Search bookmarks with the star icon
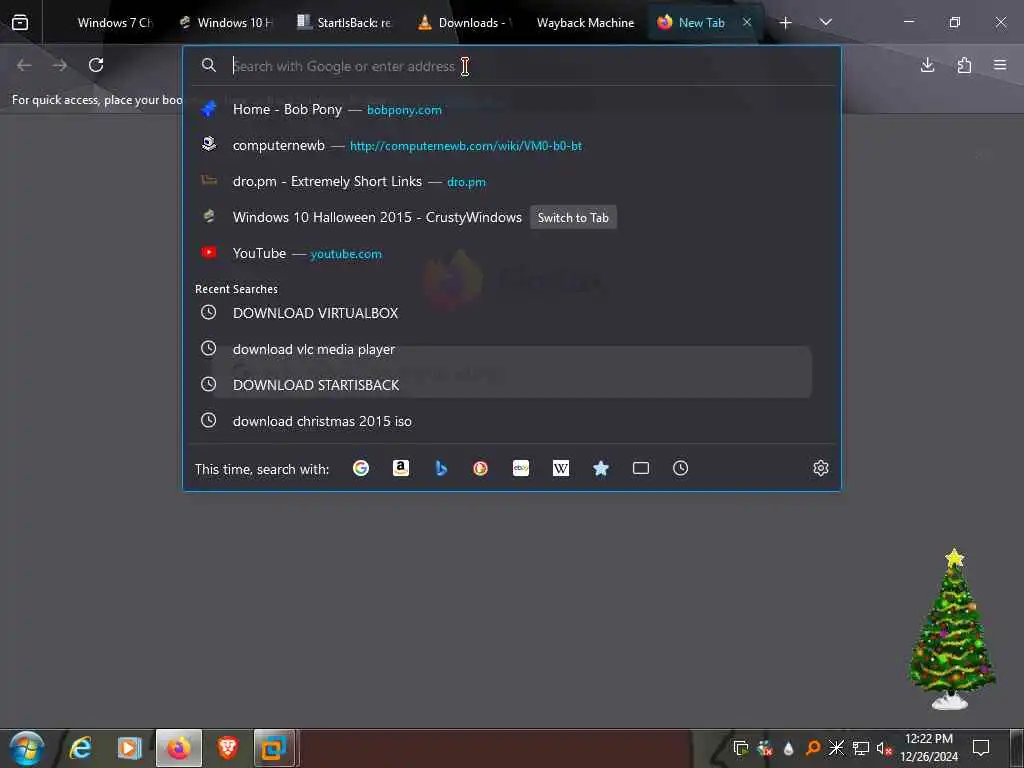Viewport: 1024px width, 768px height. (x=601, y=468)
